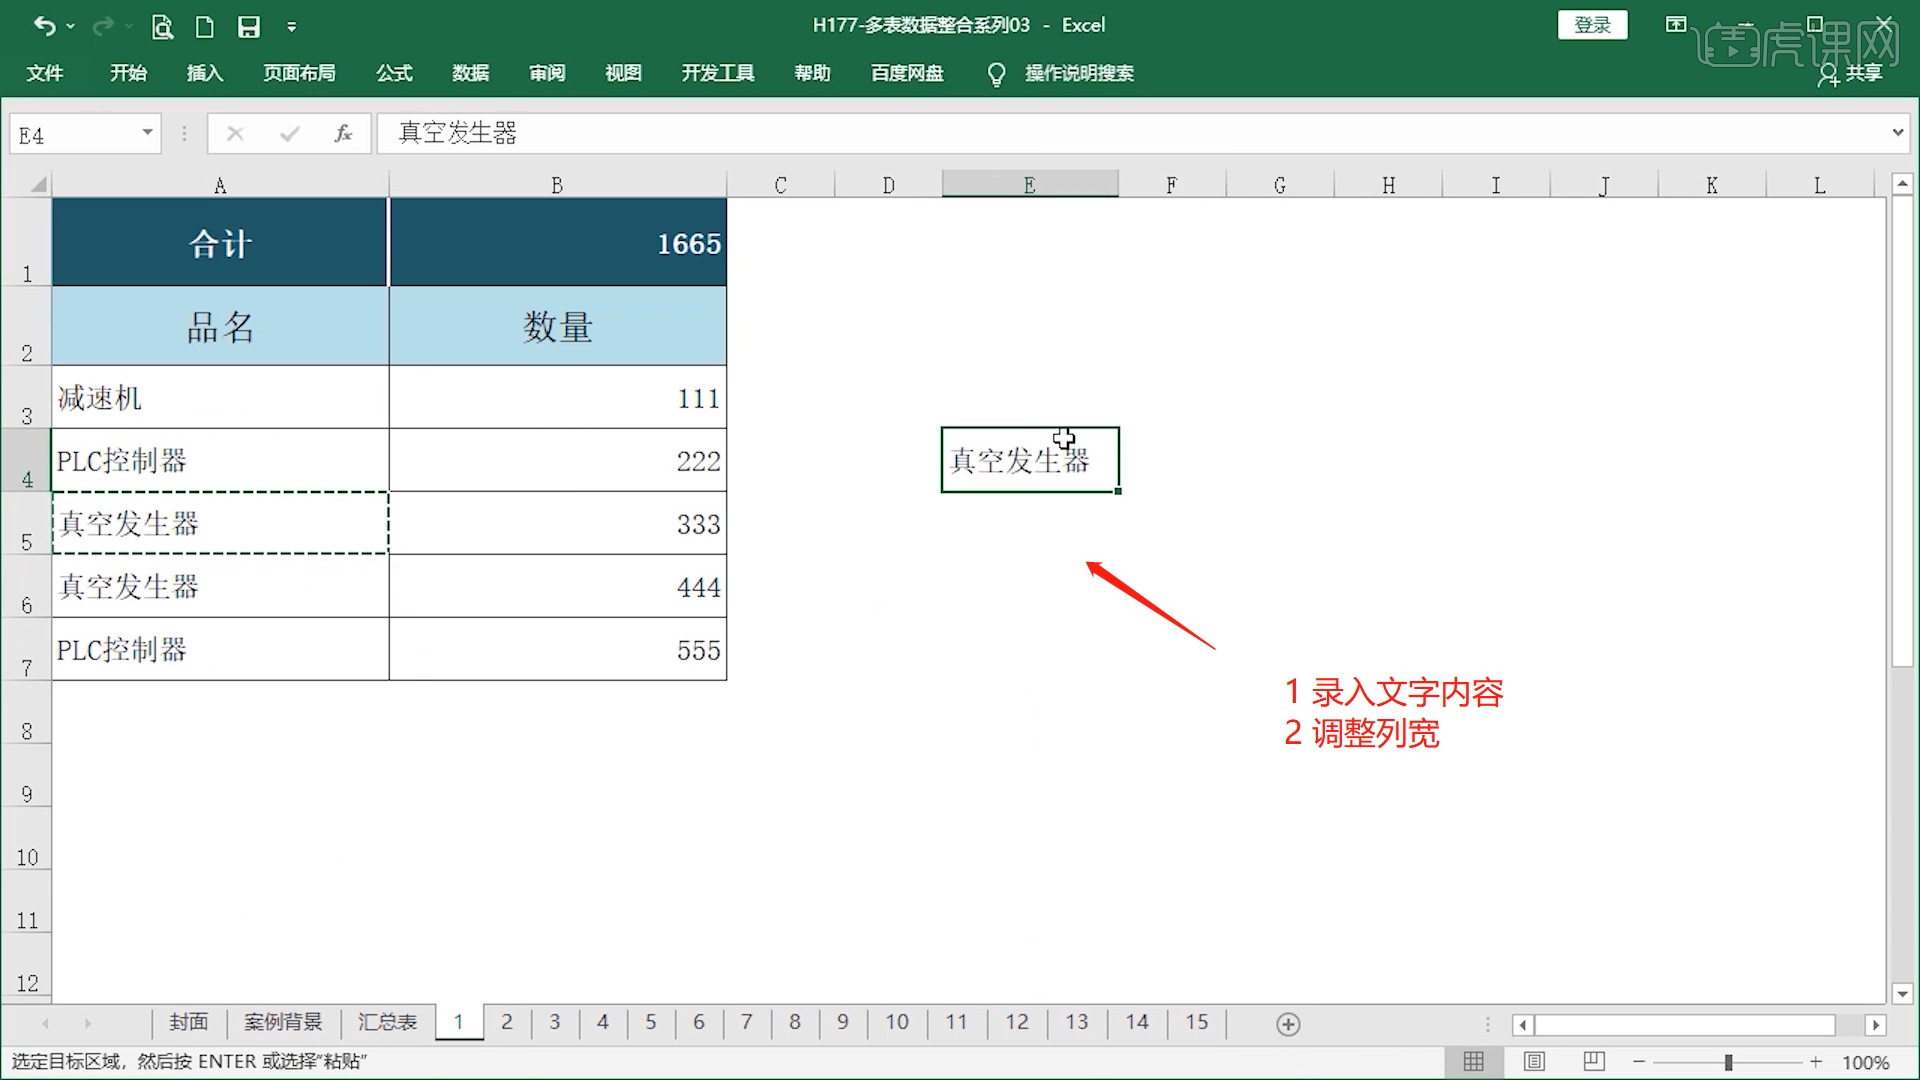Click the Undo arrow icon
Image resolution: width=1920 pixels, height=1080 pixels.
tap(44, 26)
